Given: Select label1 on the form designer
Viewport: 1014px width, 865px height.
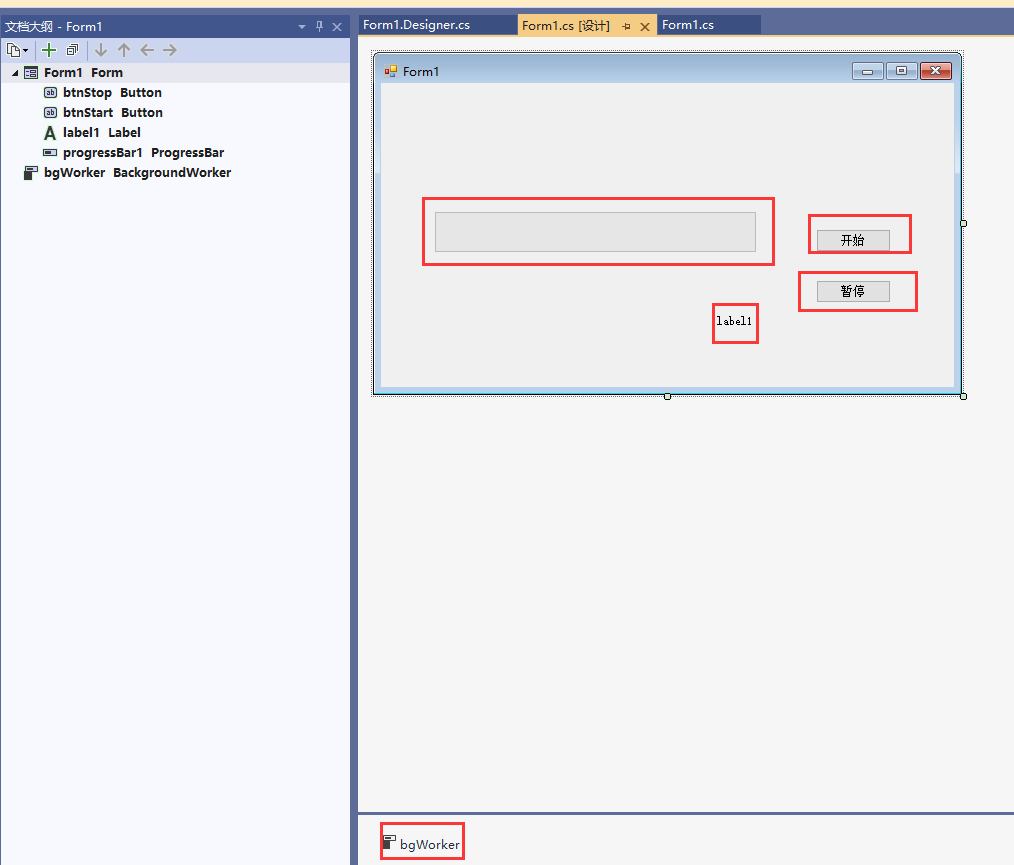Looking at the screenshot, I should (734, 321).
